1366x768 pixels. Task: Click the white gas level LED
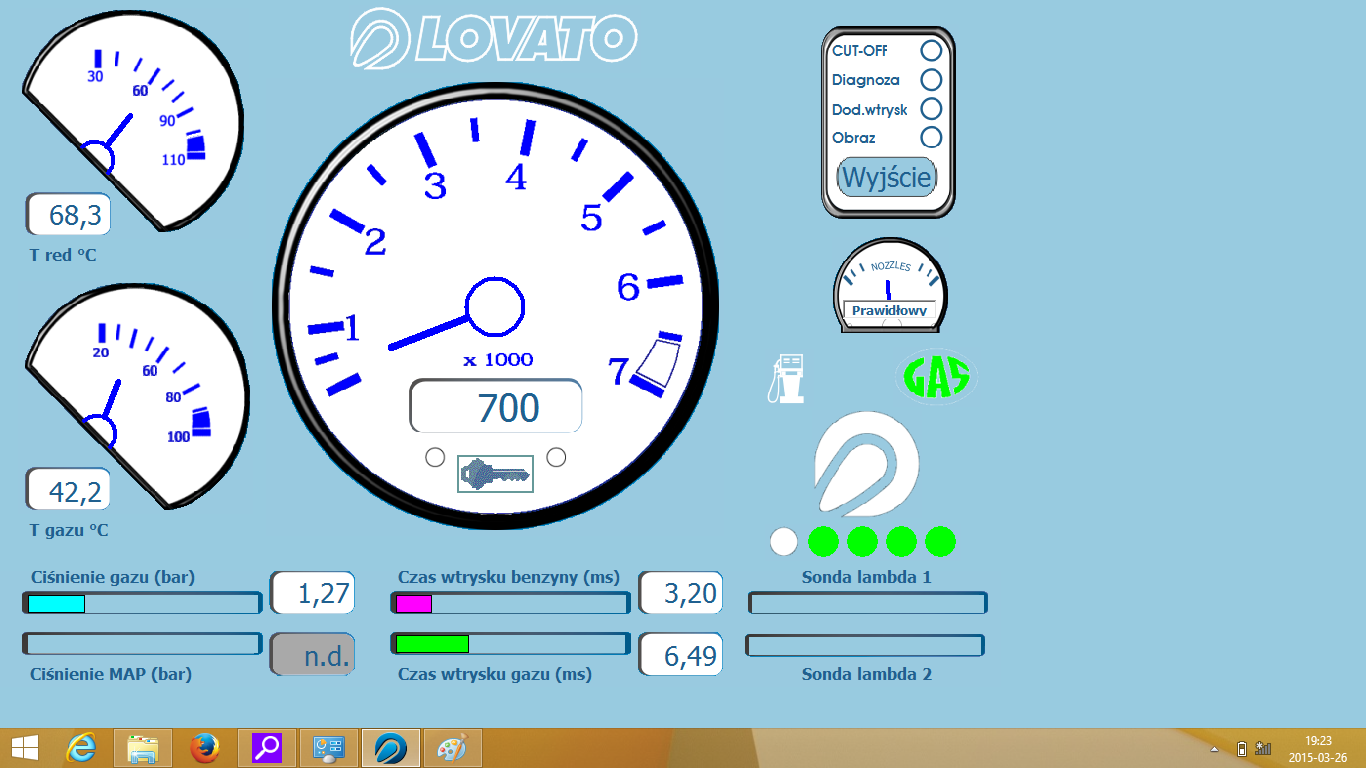pos(784,541)
